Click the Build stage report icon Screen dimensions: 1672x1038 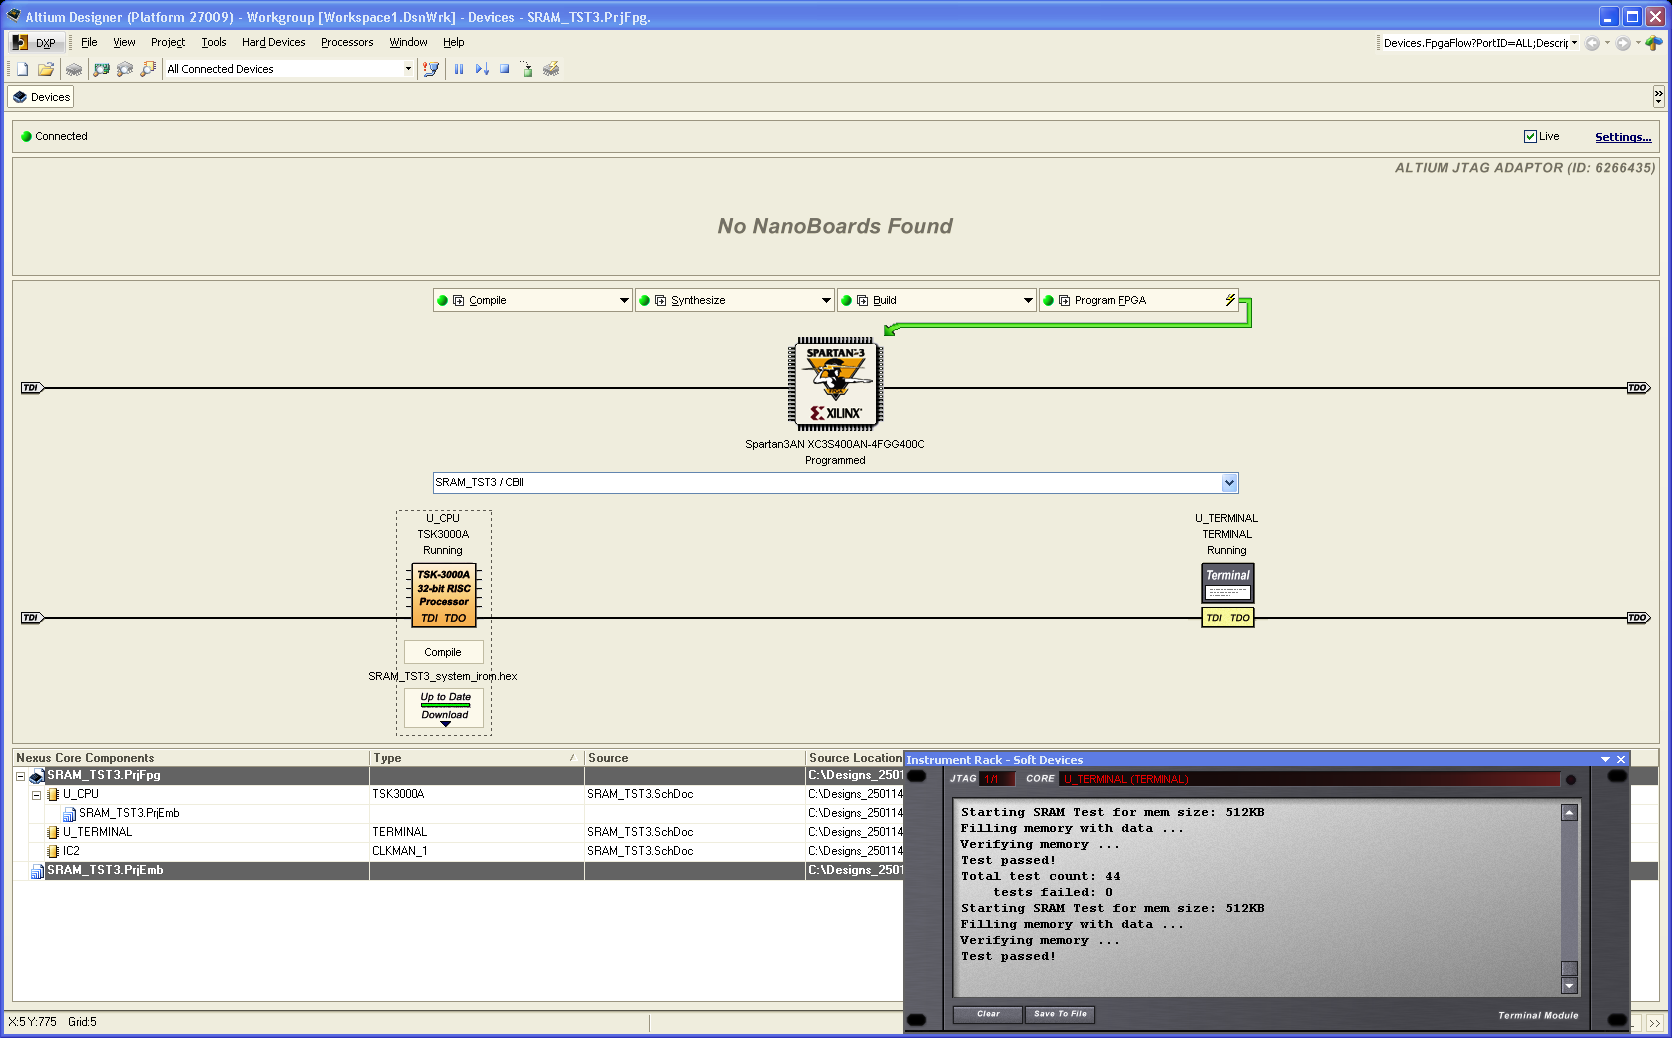(x=863, y=300)
